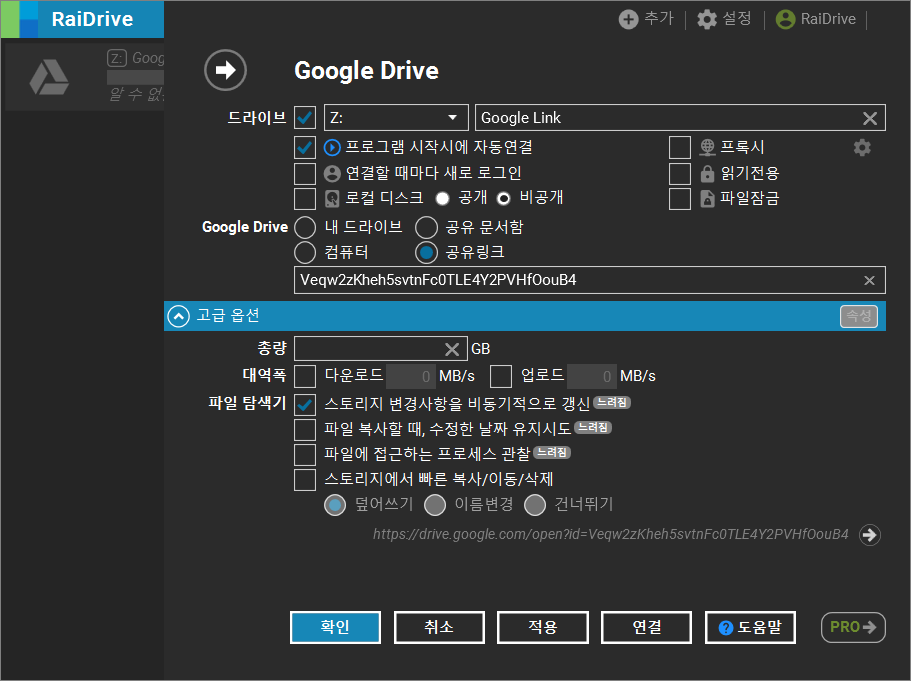Clear the Google Link name field
Viewport: 911px width, 681px height.
870,119
